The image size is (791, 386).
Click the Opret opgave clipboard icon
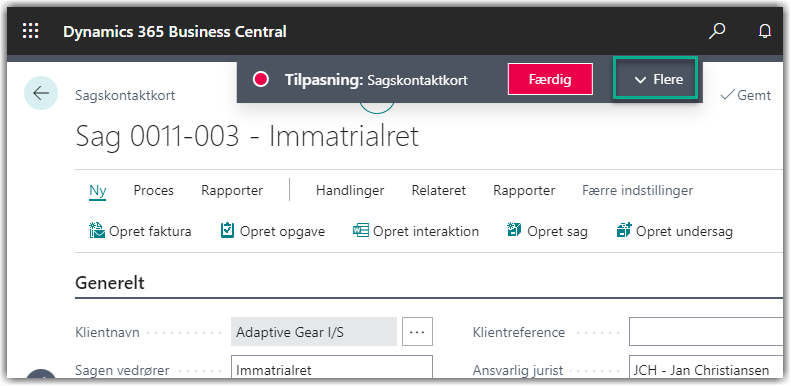tap(228, 231)
